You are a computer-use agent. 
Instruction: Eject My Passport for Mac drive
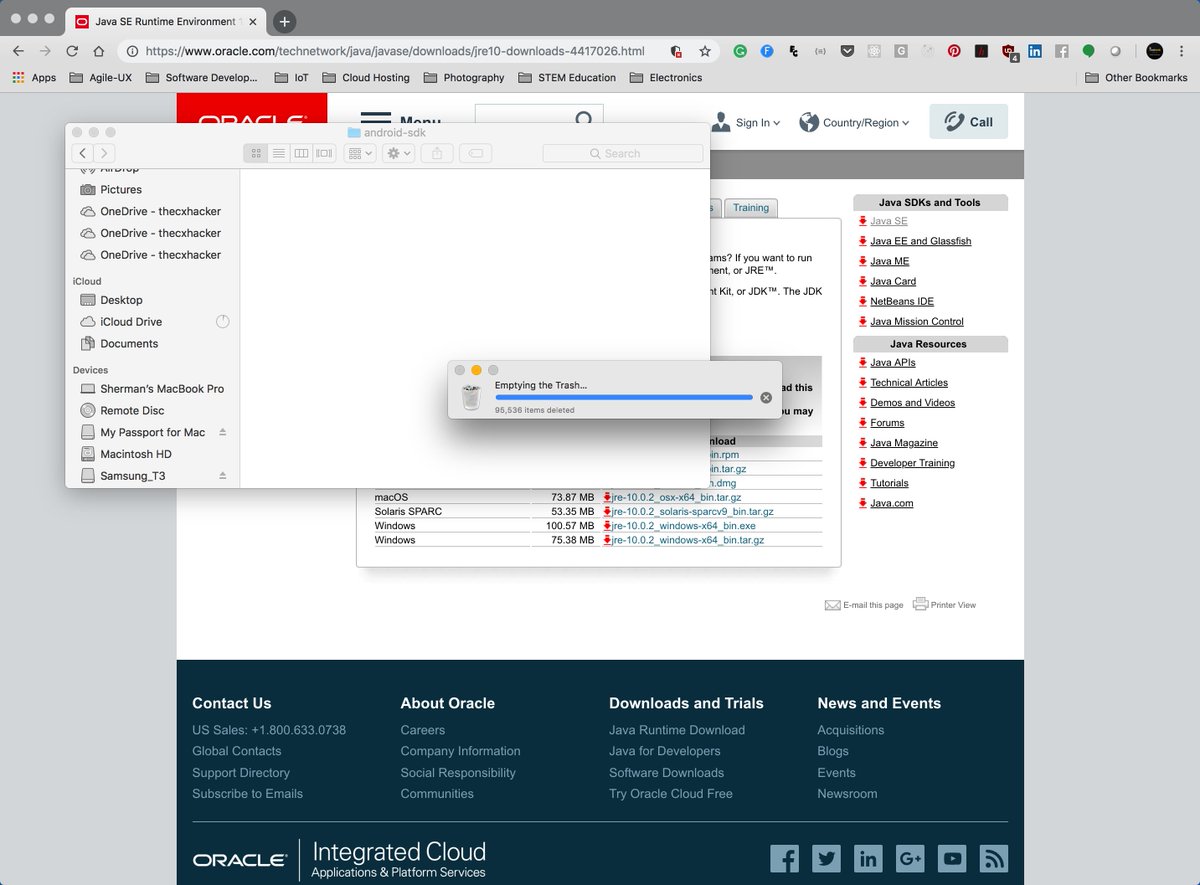click(223, 432)
